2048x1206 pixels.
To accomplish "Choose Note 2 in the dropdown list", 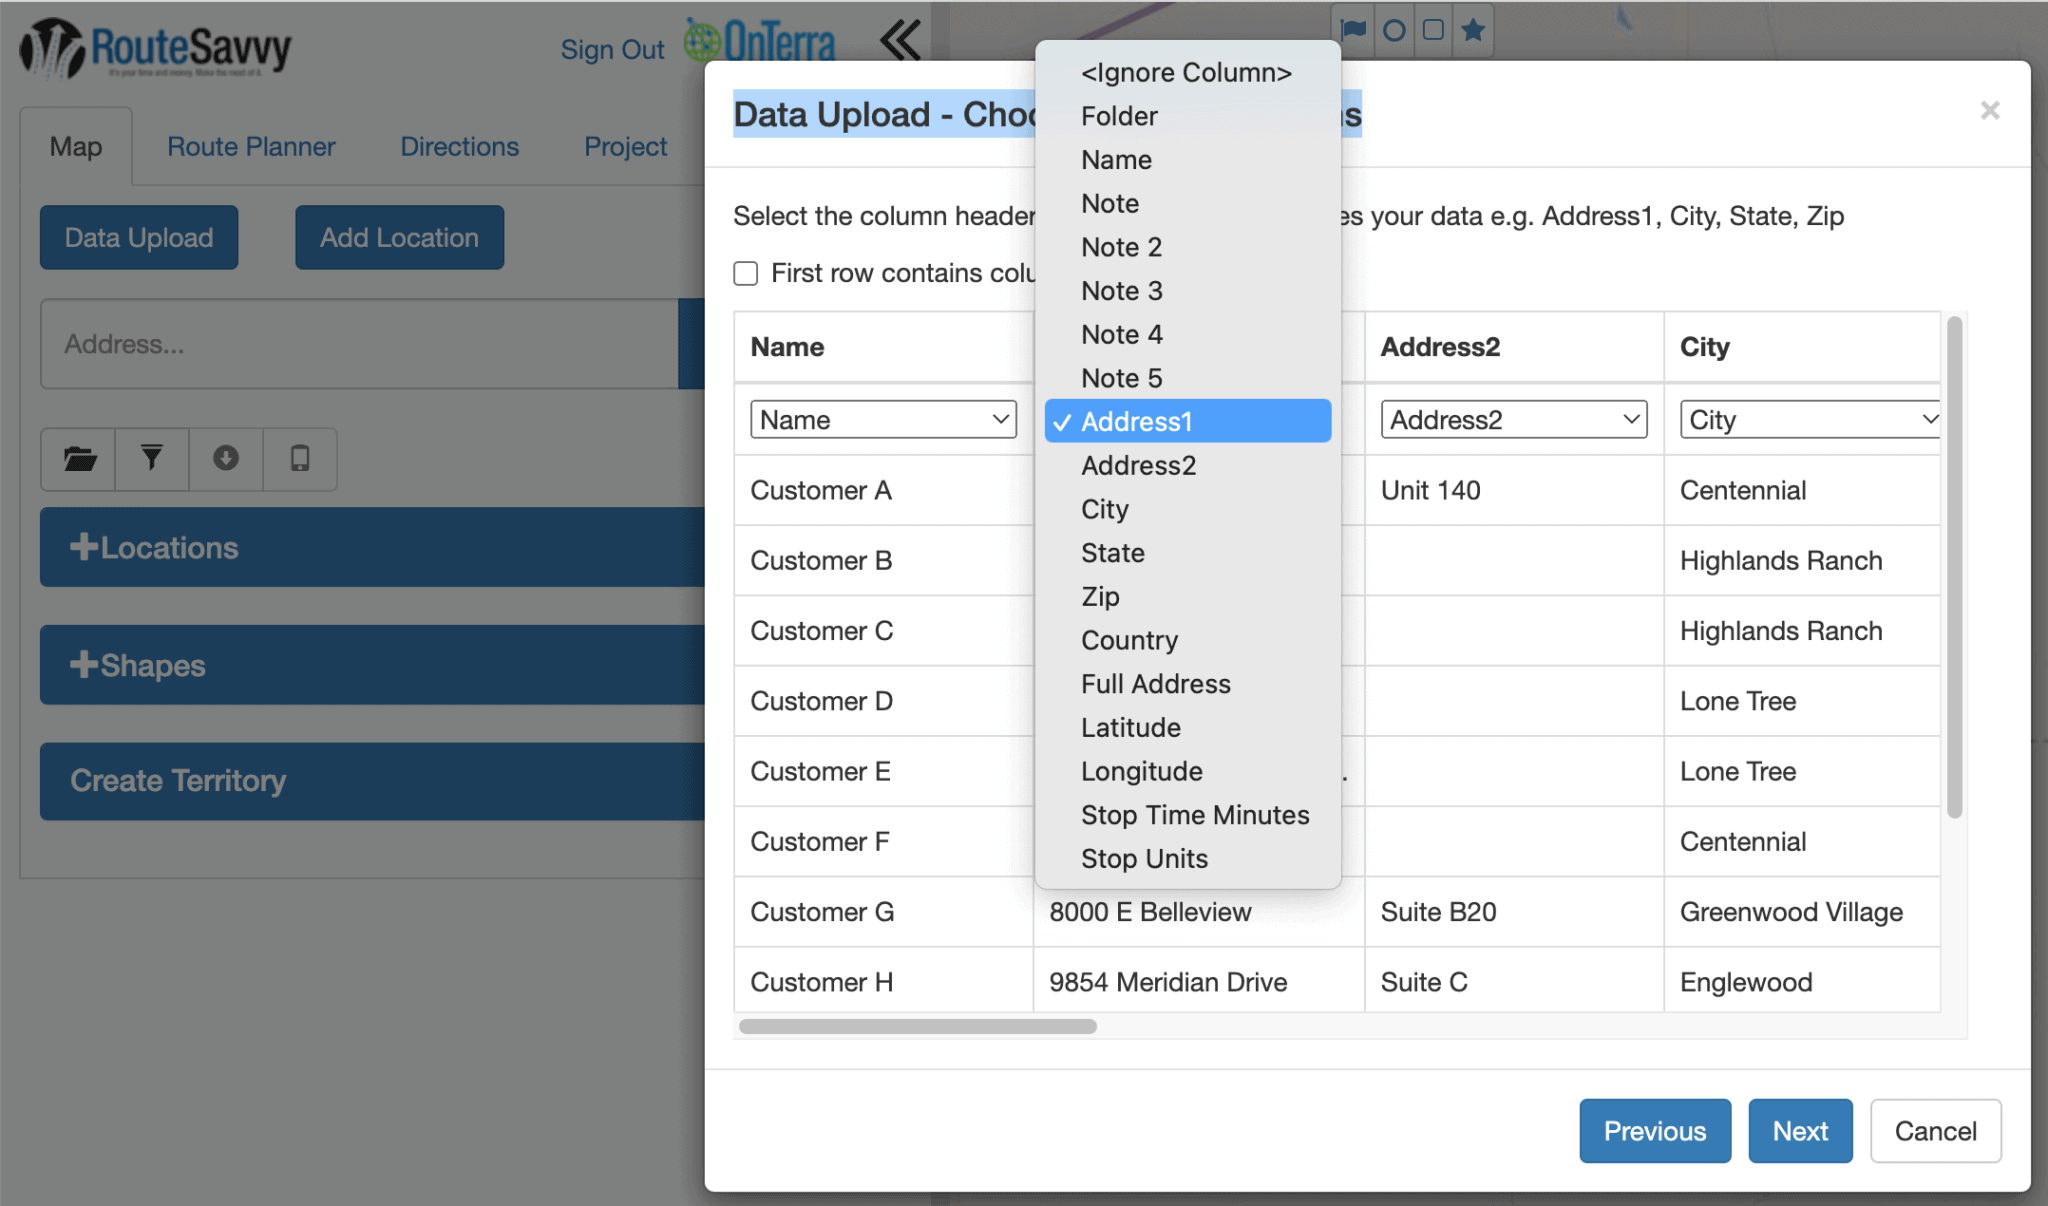I will 1187,247.
